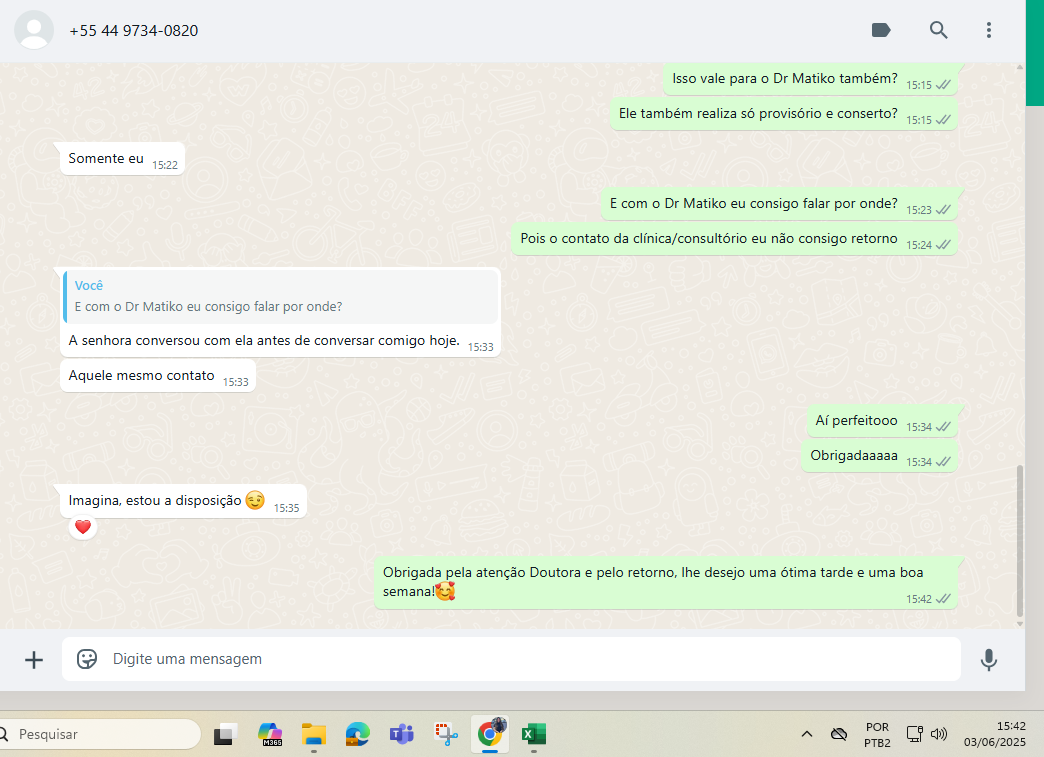Switch to Google Chrome on the taskbar
This screenshot has height=757, width=1044.
click(x=490, y=734)
